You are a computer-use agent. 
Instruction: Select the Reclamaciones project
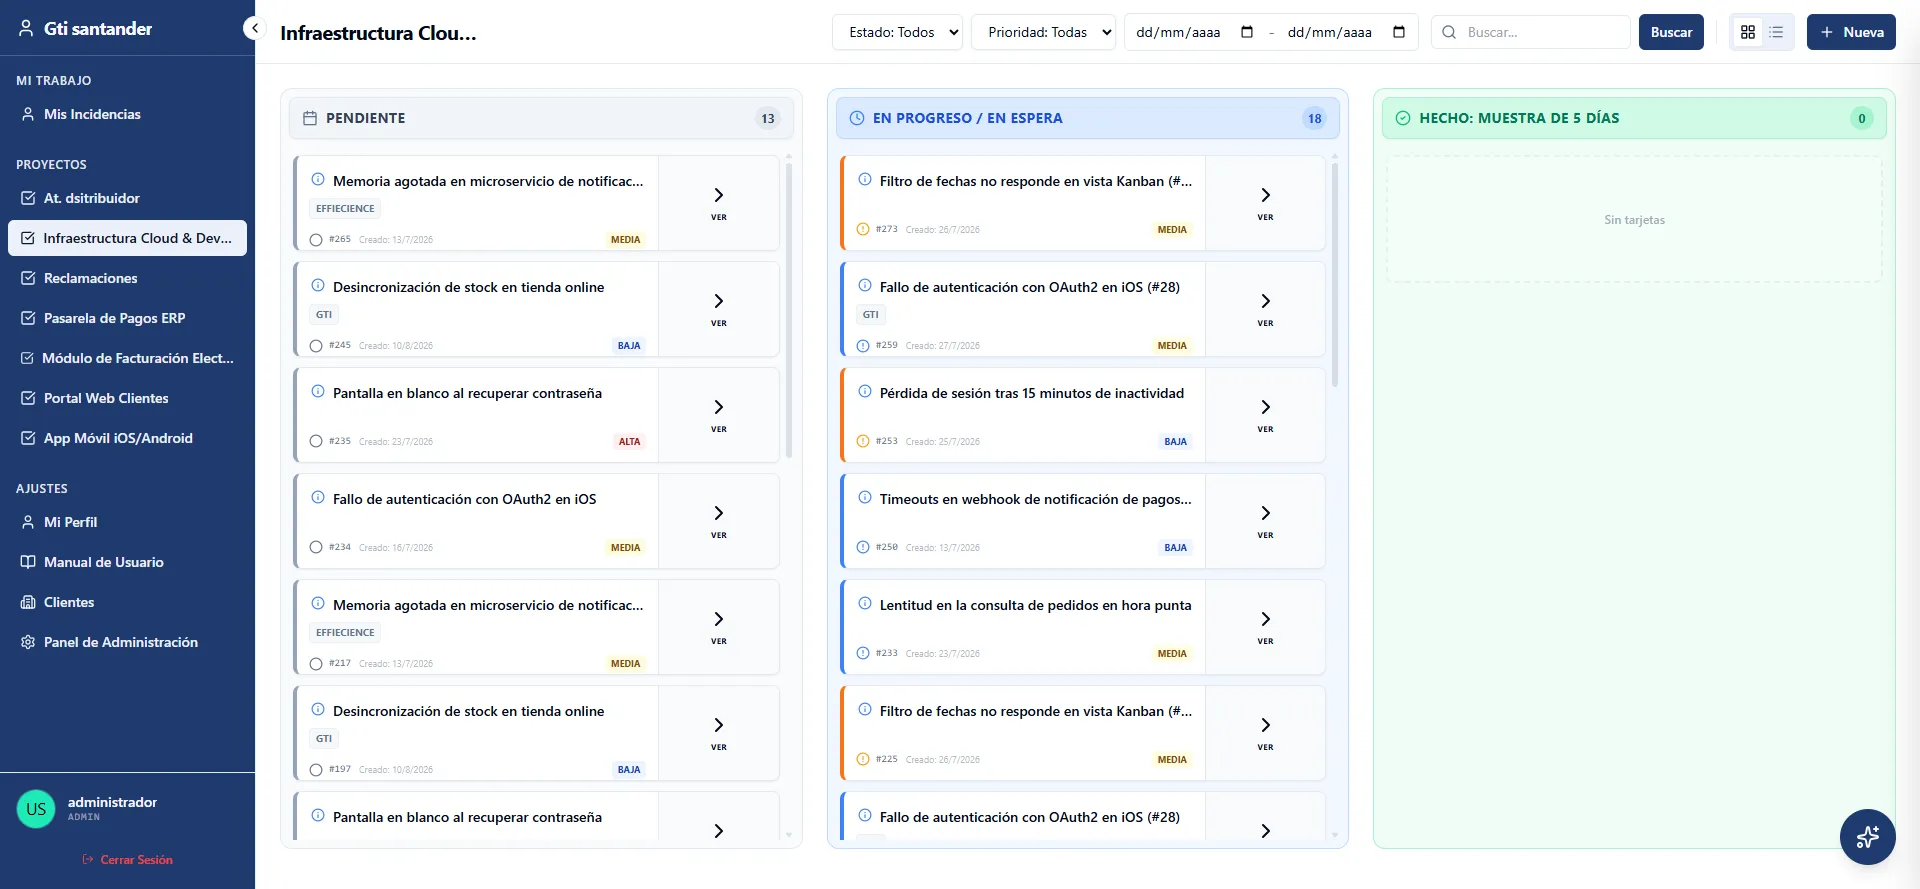point(127,278)
